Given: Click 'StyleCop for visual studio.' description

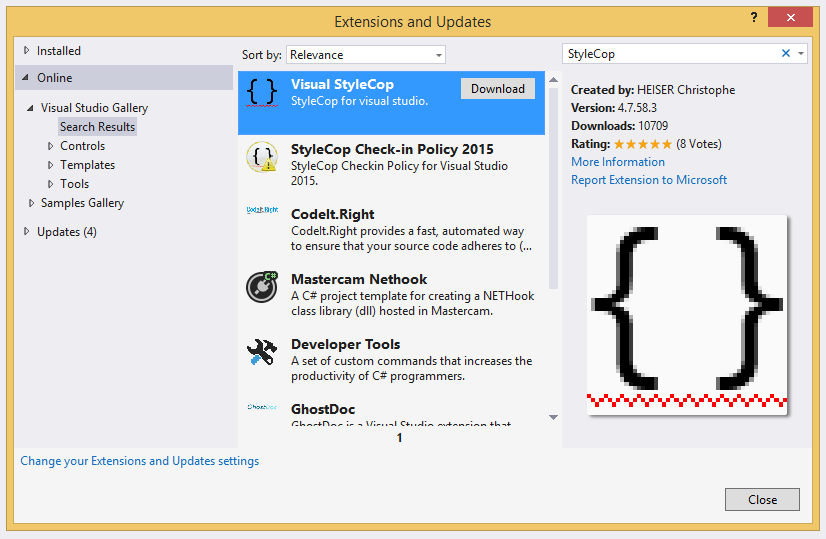Looking at the screenshot, I should [359, 101].
